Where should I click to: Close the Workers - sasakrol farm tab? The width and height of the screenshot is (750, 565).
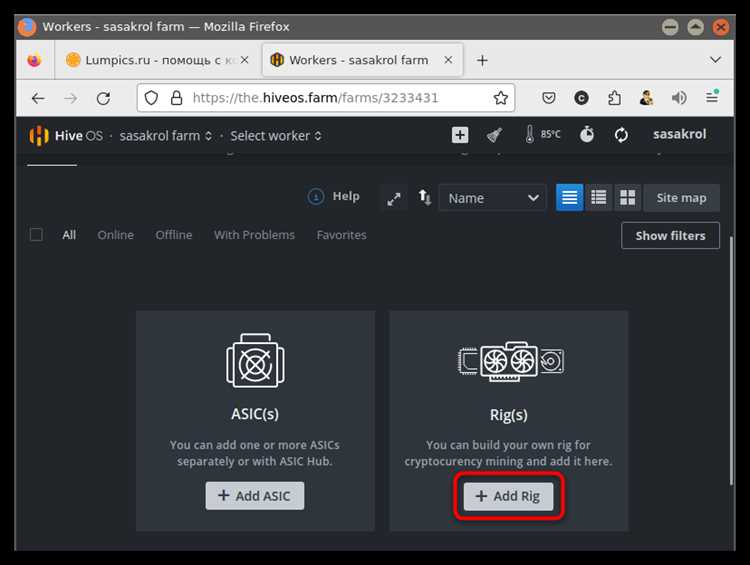pos(448,60)
